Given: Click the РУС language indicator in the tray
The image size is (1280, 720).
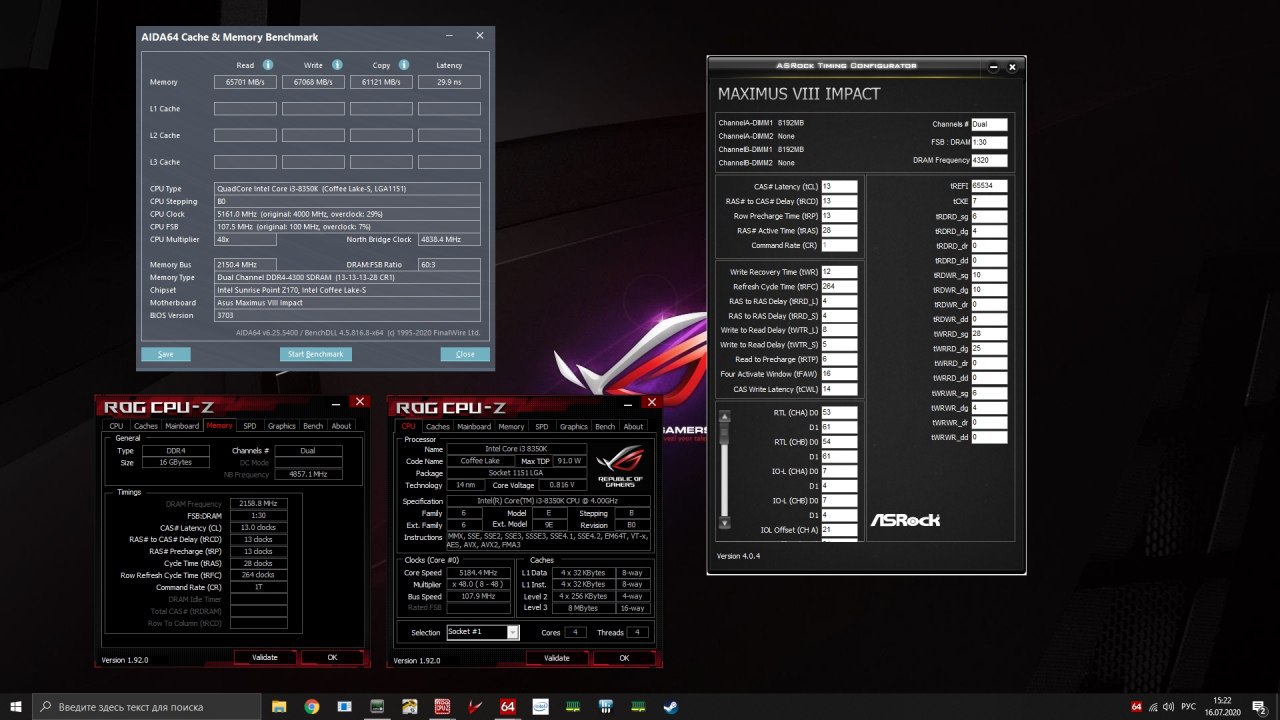Looking at the screenshot, I should (x=1188, y=707).
